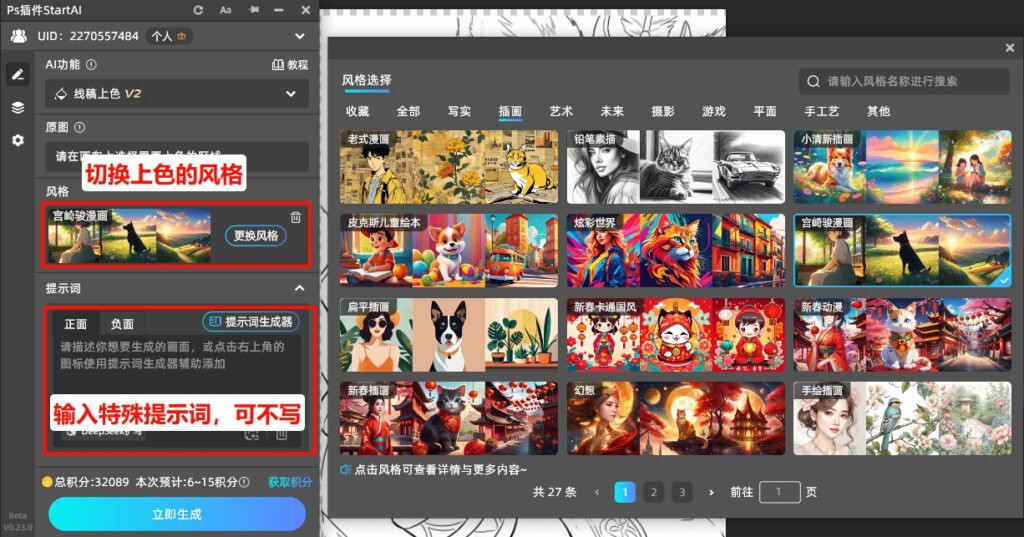Select the 插画 tab

[x=510, y=111]
